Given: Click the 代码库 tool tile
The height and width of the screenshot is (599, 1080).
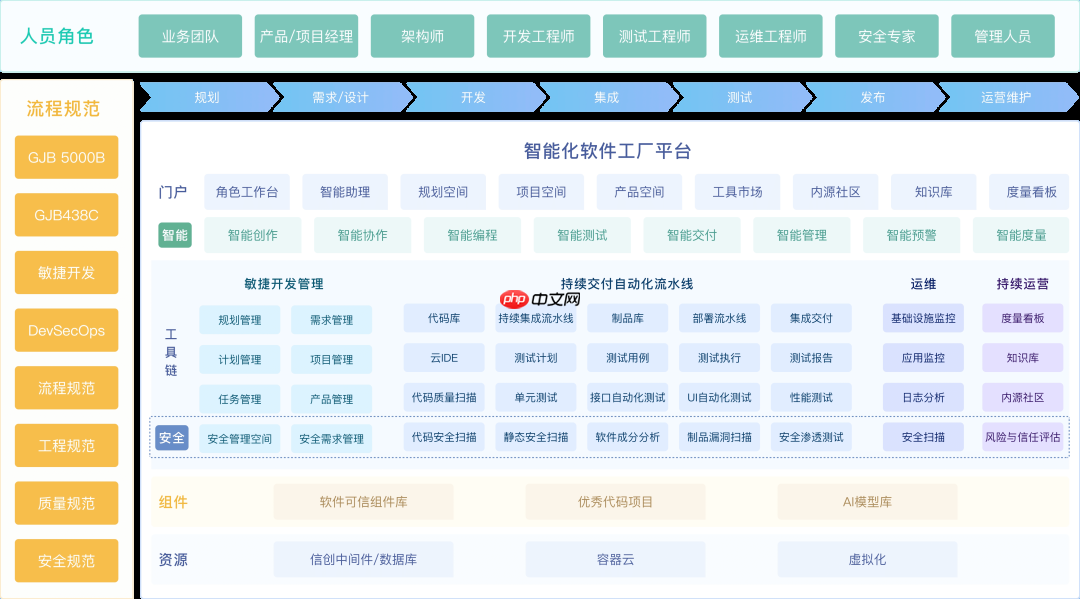Looking at the screenshot, I should click(x=443, y=319).
